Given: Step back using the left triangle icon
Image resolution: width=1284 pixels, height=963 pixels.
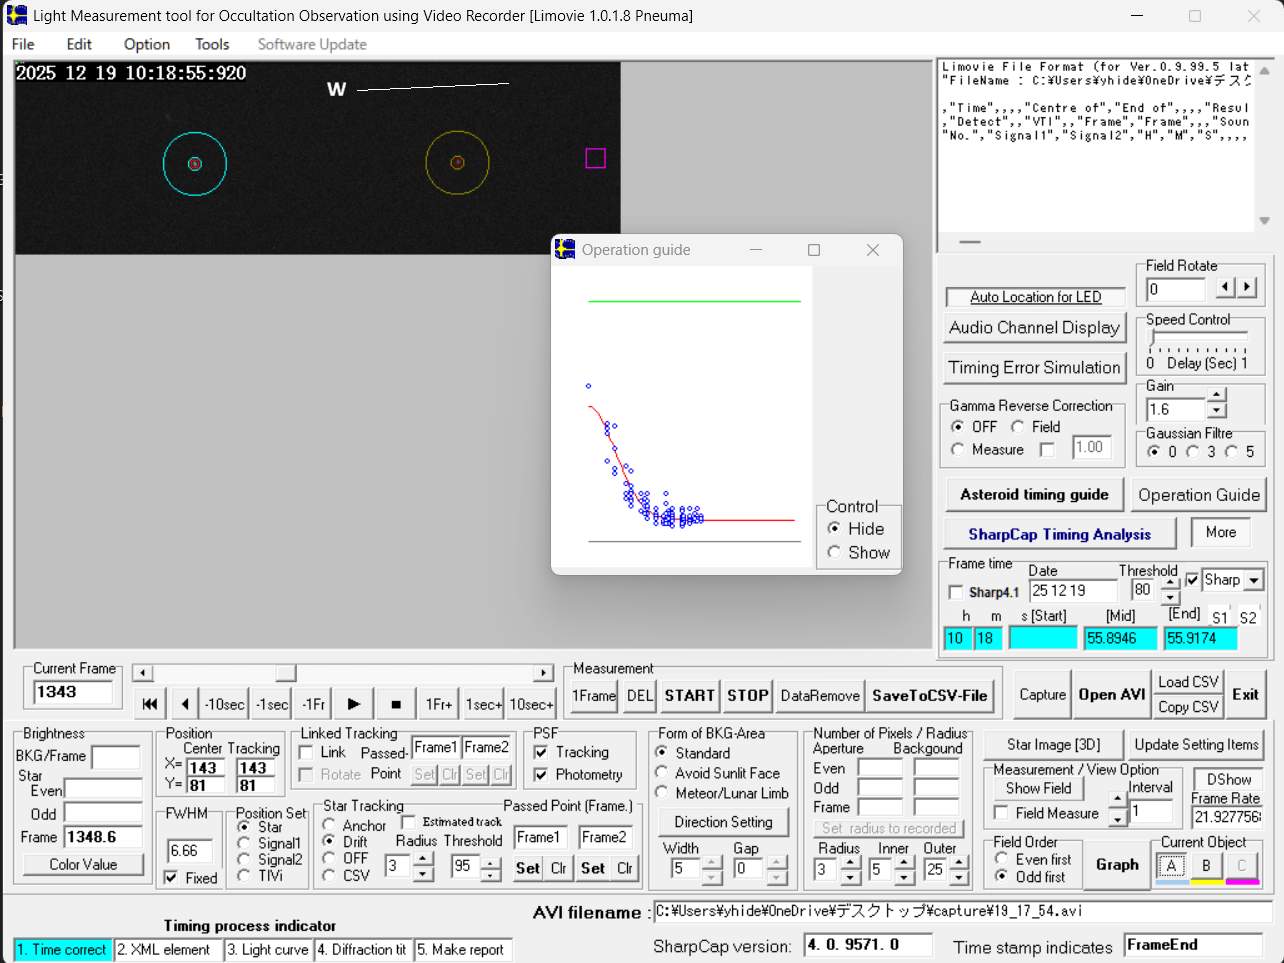Looking at the screenshot, I should click(185, 704).
